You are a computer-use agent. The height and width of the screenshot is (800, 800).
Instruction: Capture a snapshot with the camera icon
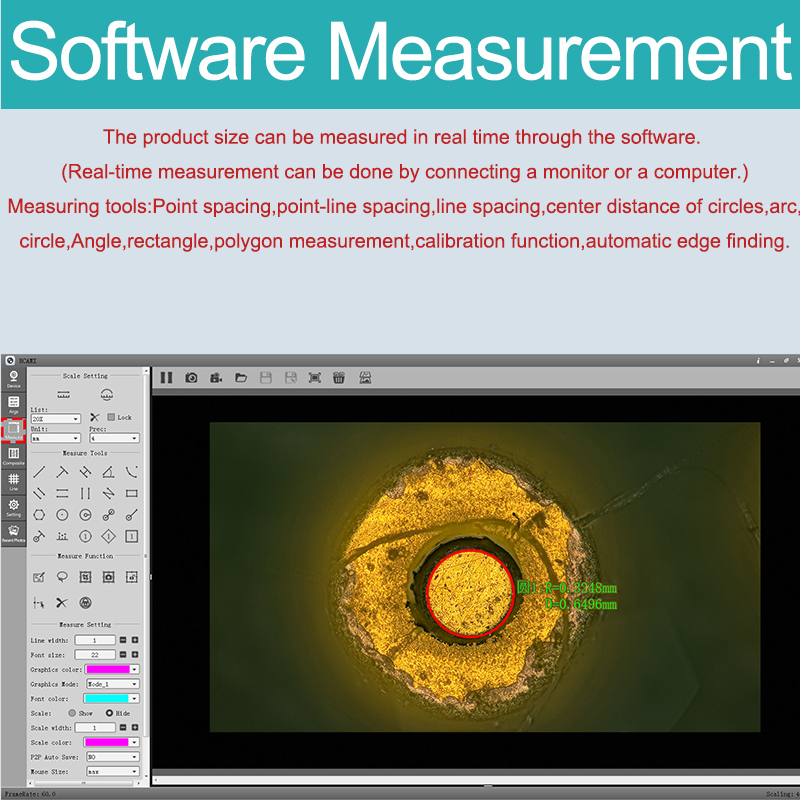click(x=191, y=378)
